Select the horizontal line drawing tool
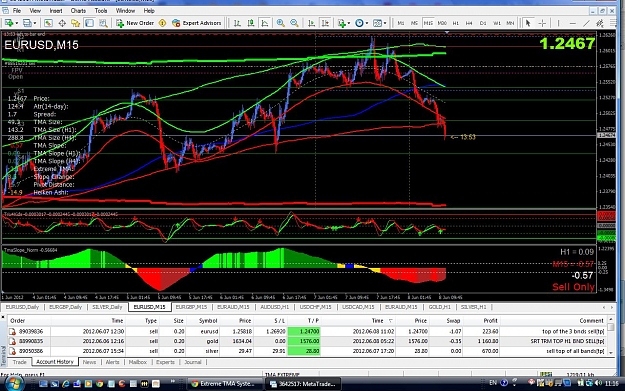Viewport: 625px width, 391px height. (x=572, y=23)
